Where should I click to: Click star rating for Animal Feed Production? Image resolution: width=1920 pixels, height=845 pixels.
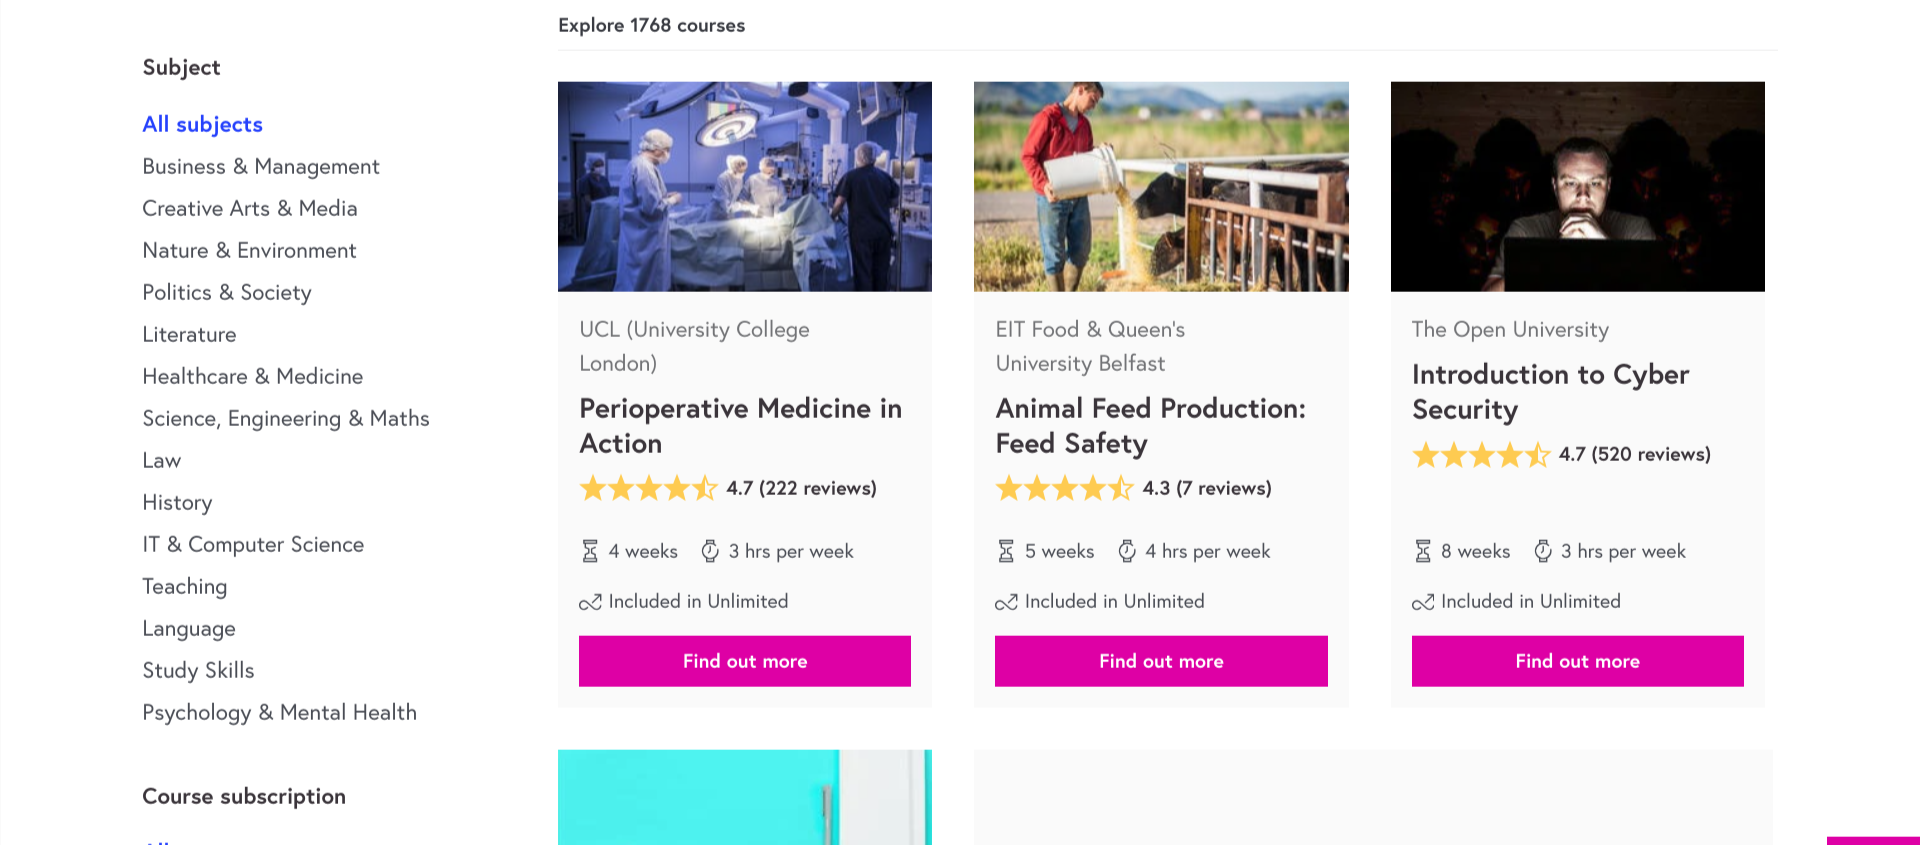click(x=1064, y=489)
